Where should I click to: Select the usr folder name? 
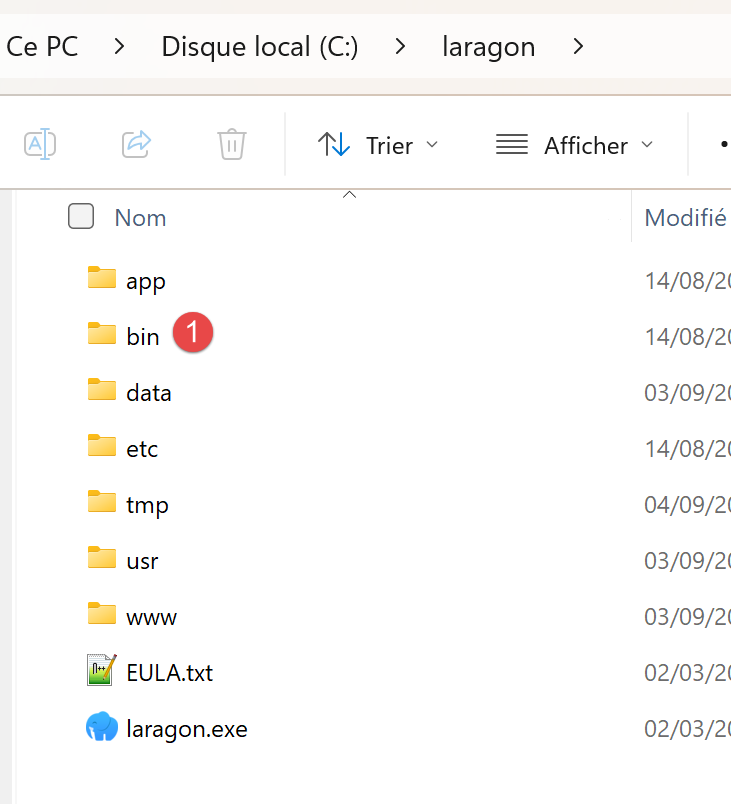[143, 561]
